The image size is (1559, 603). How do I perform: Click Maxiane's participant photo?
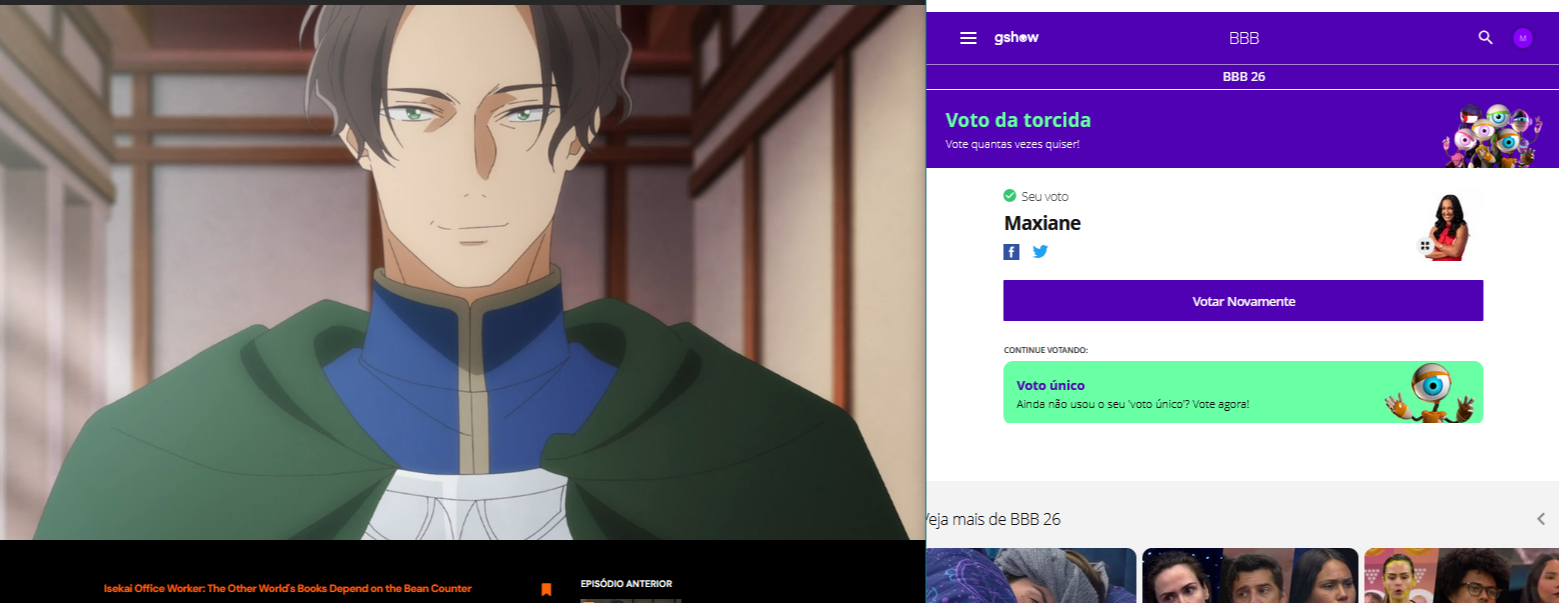click(x=1447, y=227)
